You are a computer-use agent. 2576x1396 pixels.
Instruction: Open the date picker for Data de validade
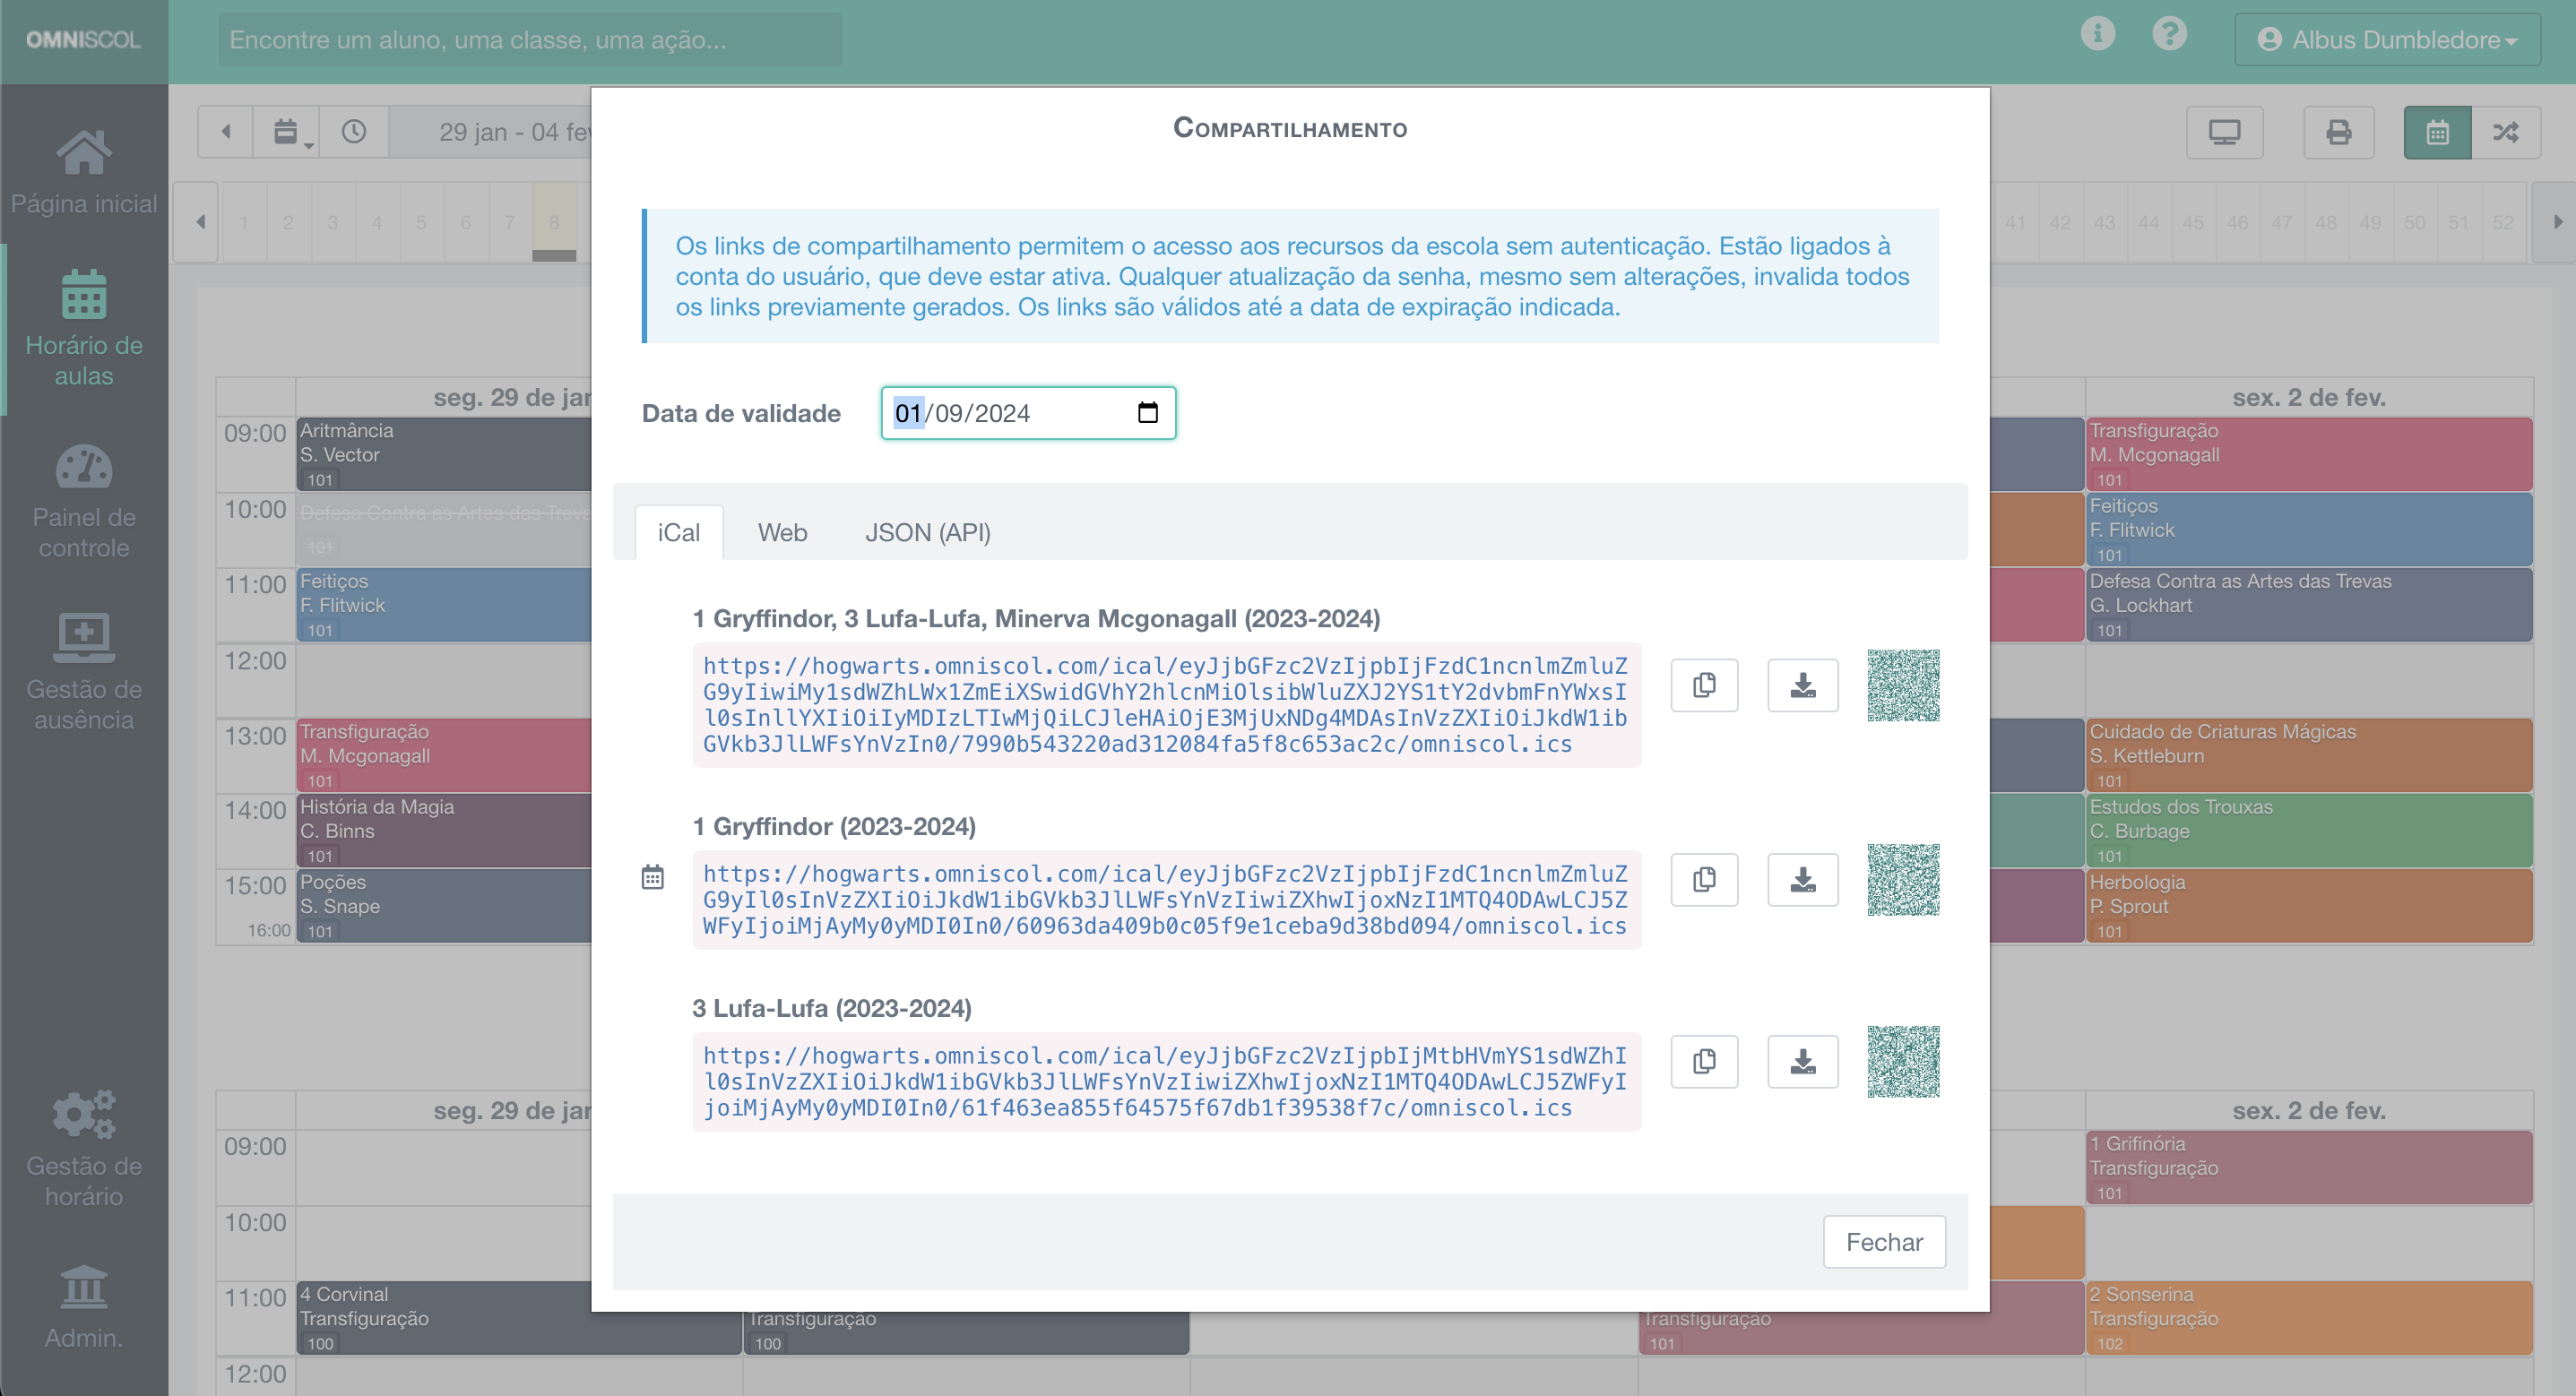tap(1148, 412)
